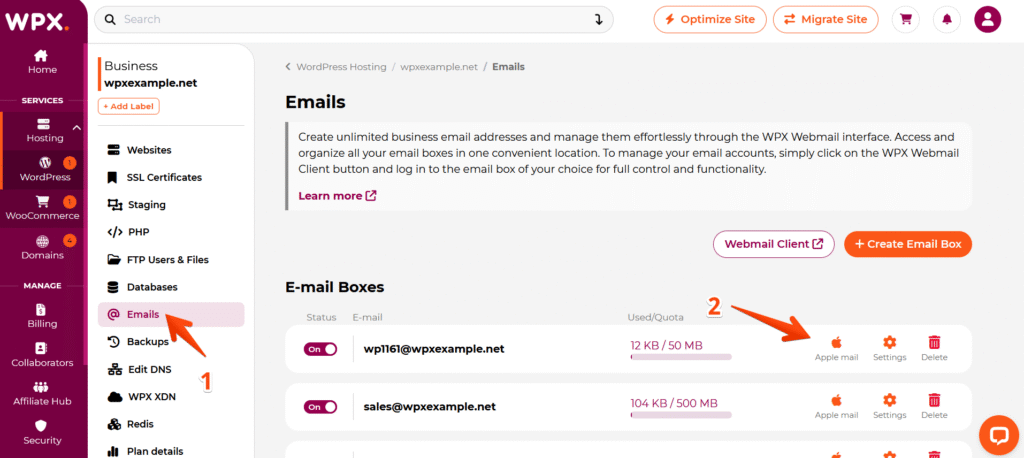Screen dimensions: 1024x458
Task: Click the wp1161 storage usage bar
Action: [x=680, y=357]
